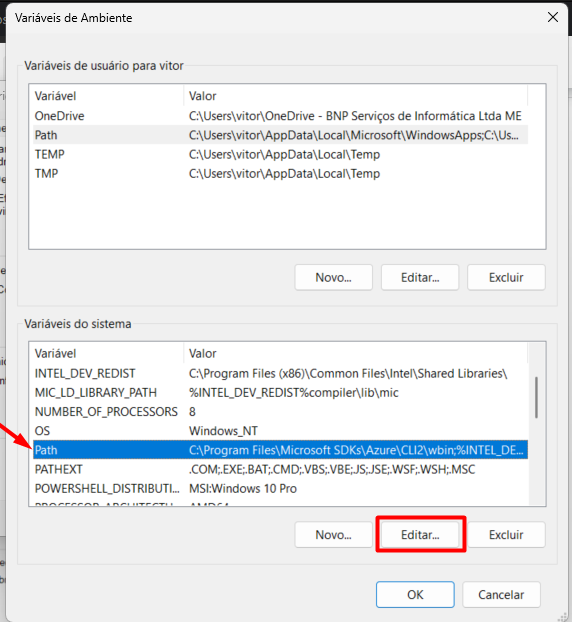Screen dimensions: 572x622
Task: Select POWERSHELL_DISTRIBUTI... system variable
Action: [280, 488]
